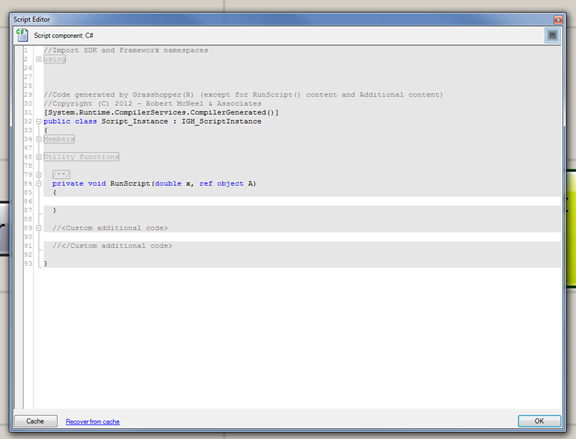Screen dimensions: 576x439
Task: Click line number 84 in the gutter
Action: tap(28, 184)
